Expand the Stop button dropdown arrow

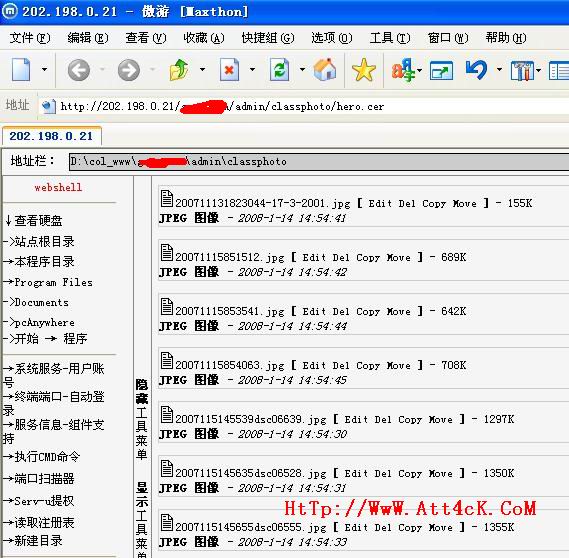252,69
